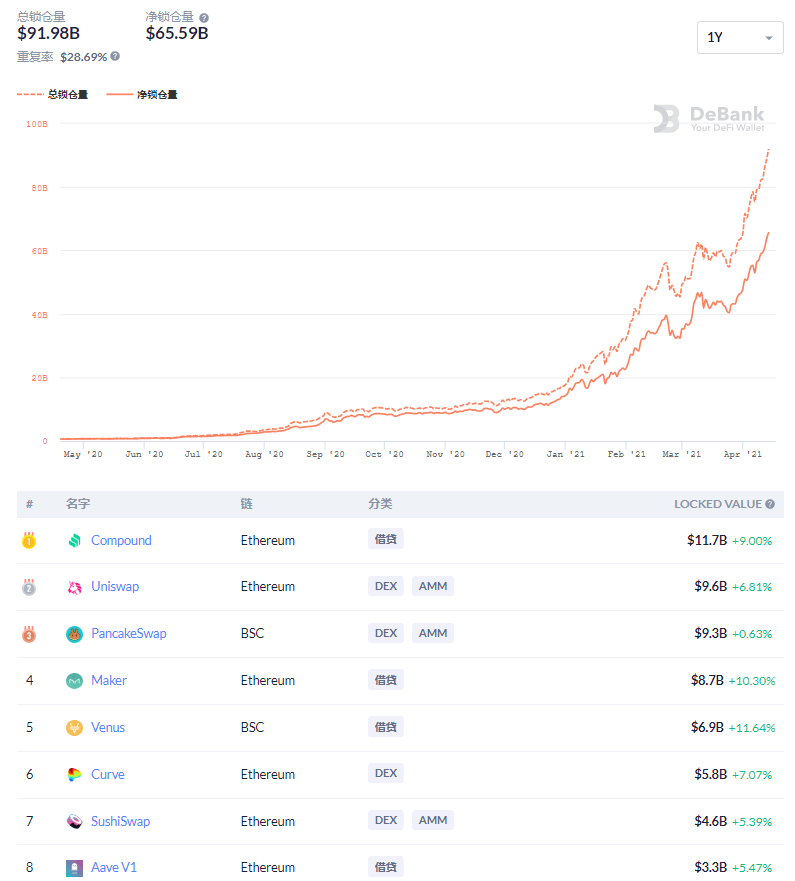Open the Uniswap protocol link
The width and height of the screenshot is (795, 881).
(x=115, y=587)
